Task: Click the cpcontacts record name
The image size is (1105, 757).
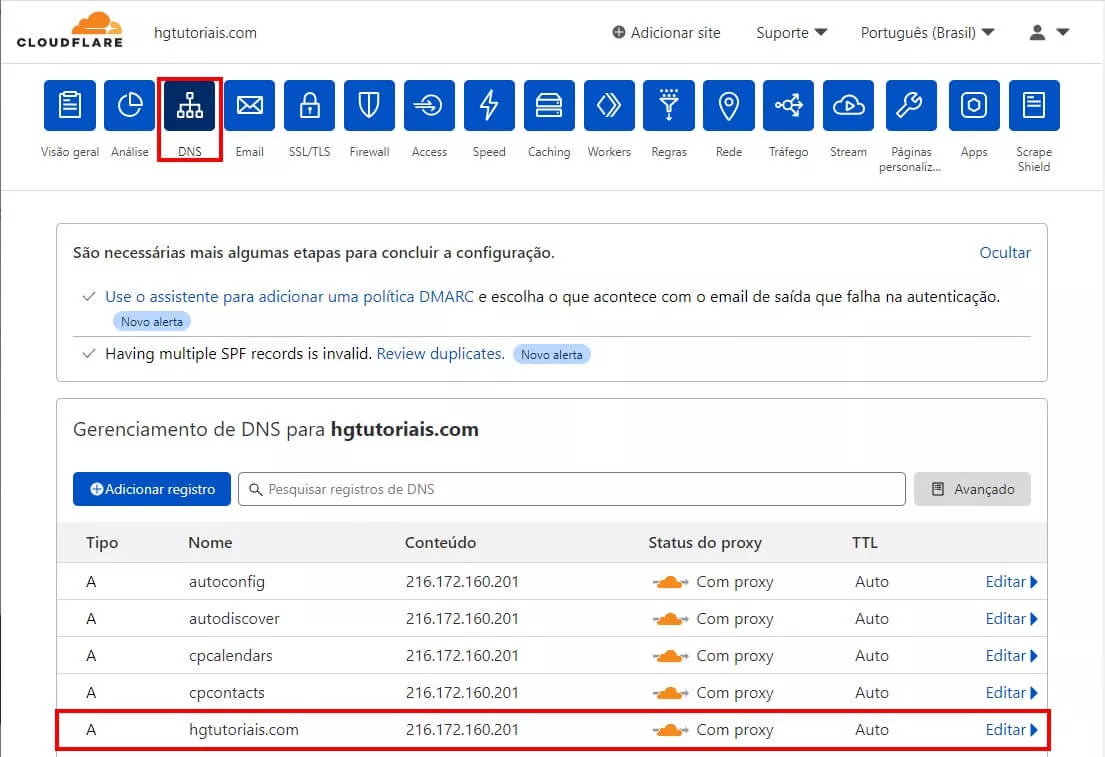Action: click(226, 692)
